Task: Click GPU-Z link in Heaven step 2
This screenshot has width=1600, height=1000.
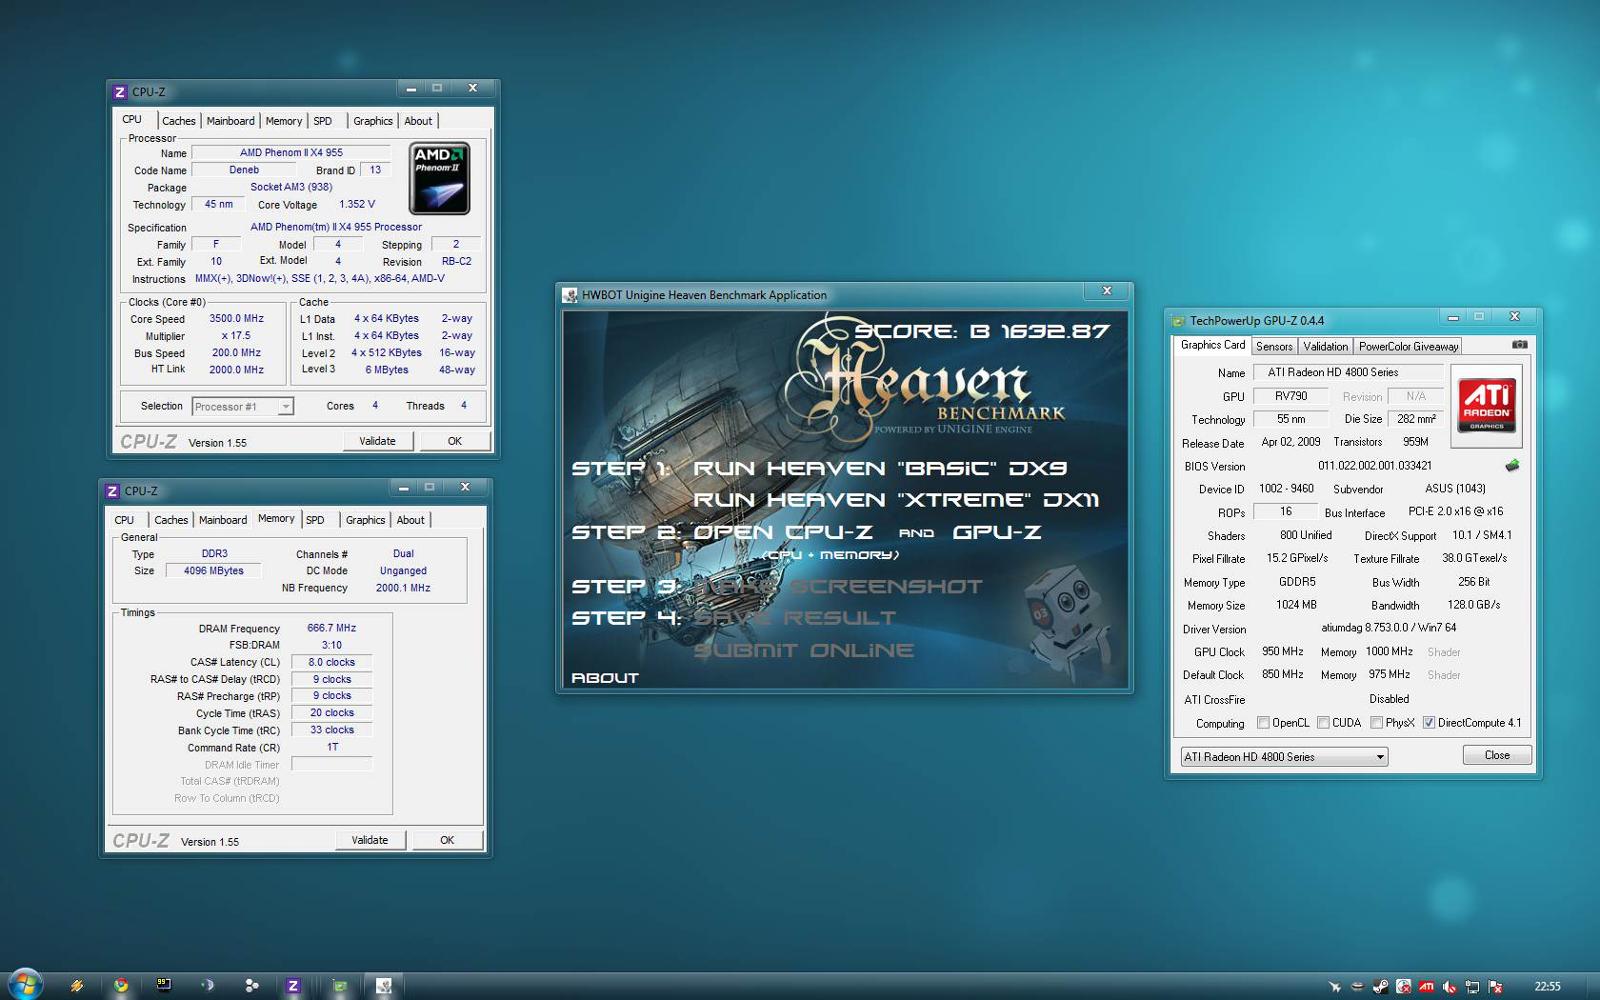Action: [996, 532]
